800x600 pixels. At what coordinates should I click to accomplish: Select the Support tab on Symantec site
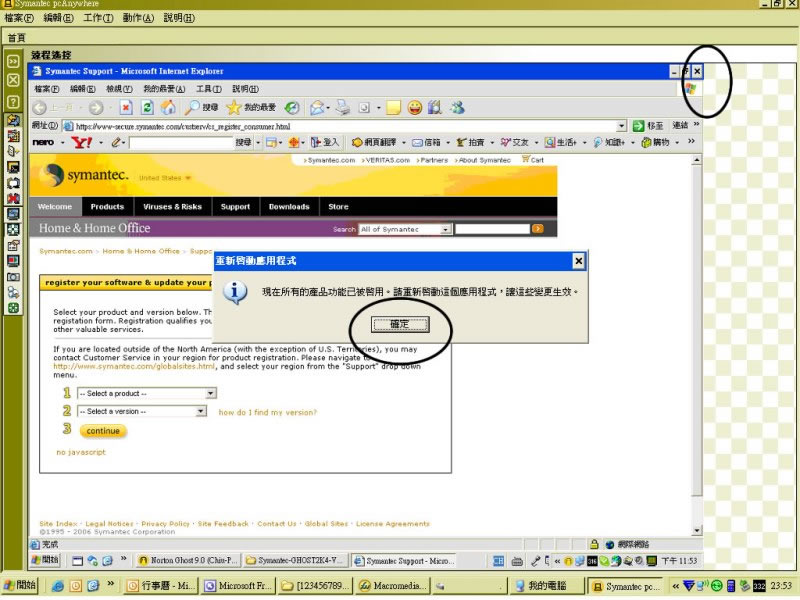point(235,207)
